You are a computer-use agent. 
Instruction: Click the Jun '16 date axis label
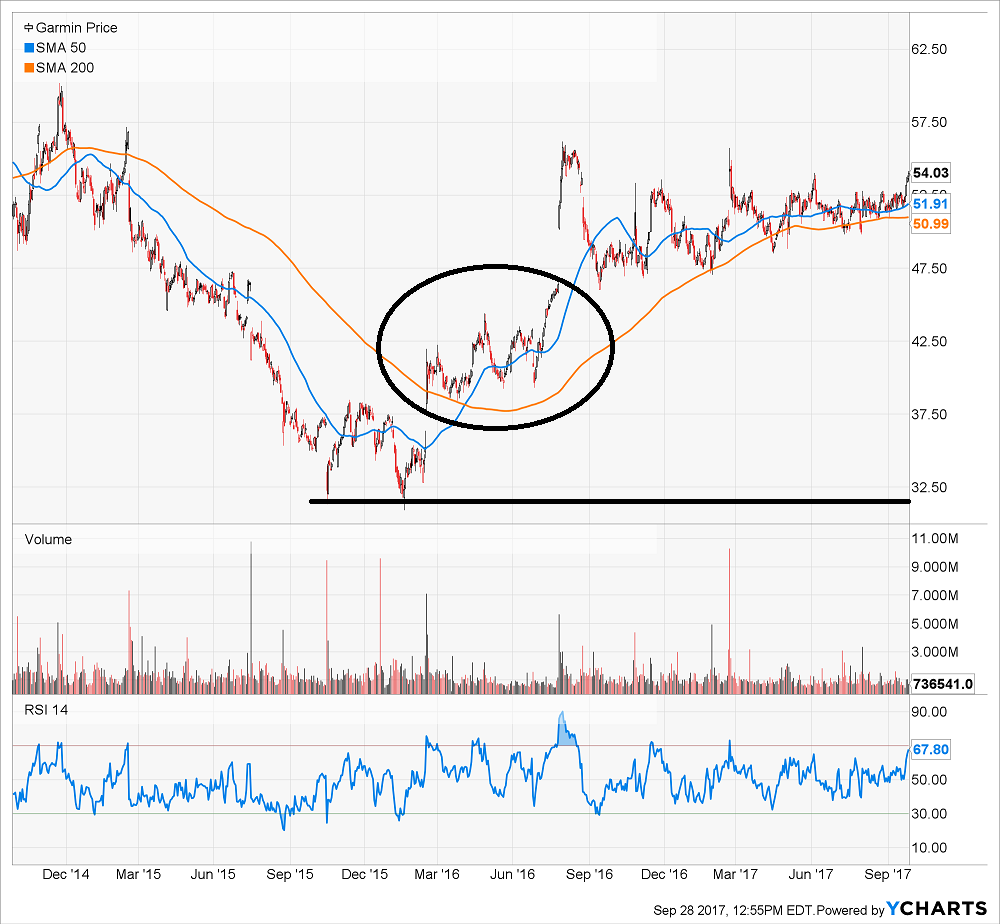coord(512,874)
